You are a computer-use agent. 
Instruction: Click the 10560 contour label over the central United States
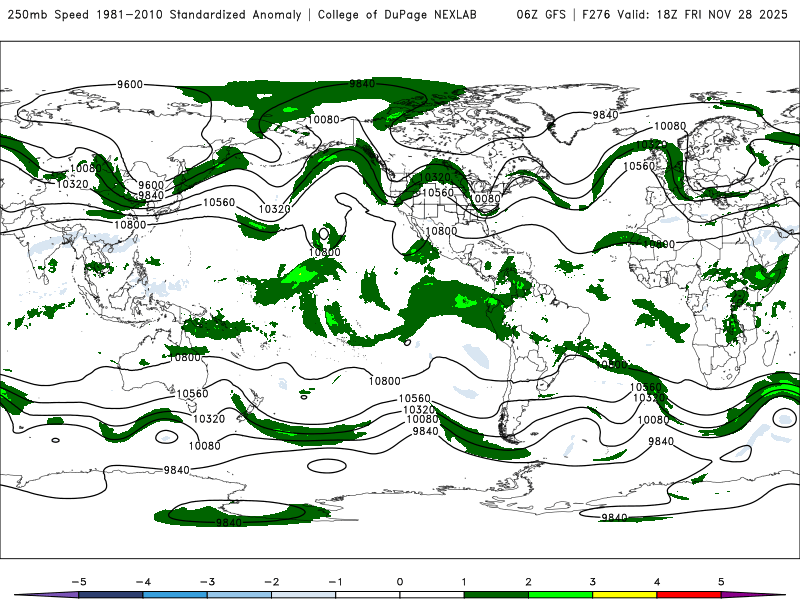(x=438, y=192)
